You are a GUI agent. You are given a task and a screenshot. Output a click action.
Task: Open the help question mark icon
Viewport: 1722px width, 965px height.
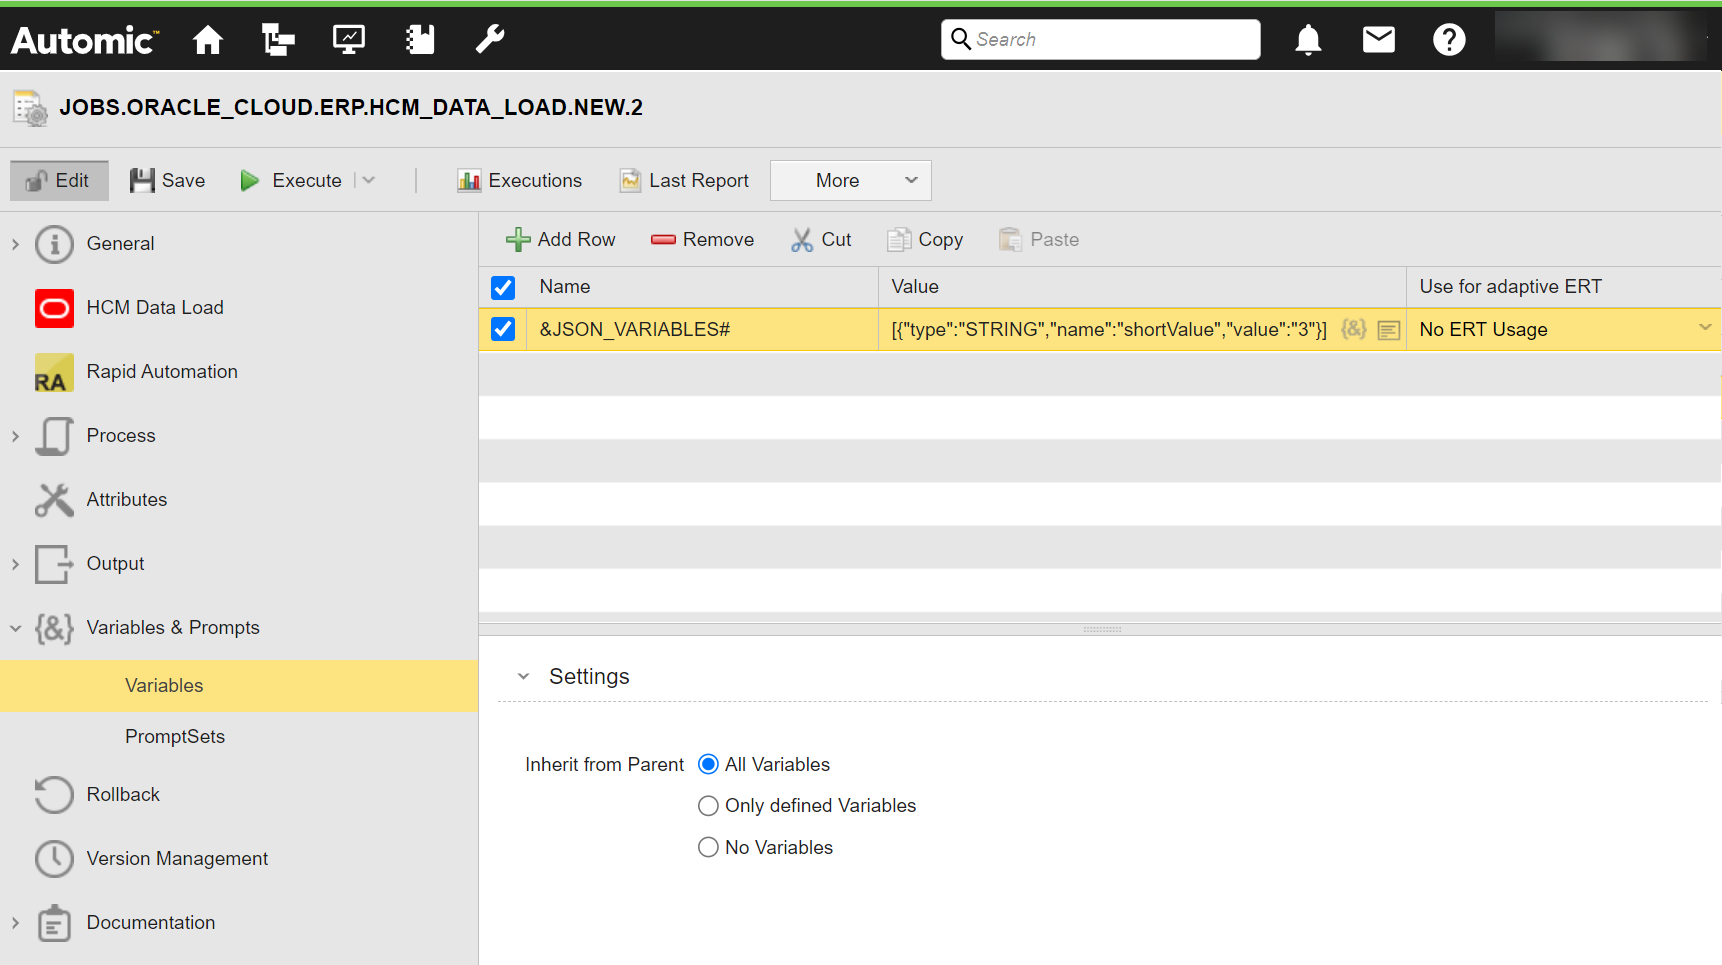coord(1449,40)
